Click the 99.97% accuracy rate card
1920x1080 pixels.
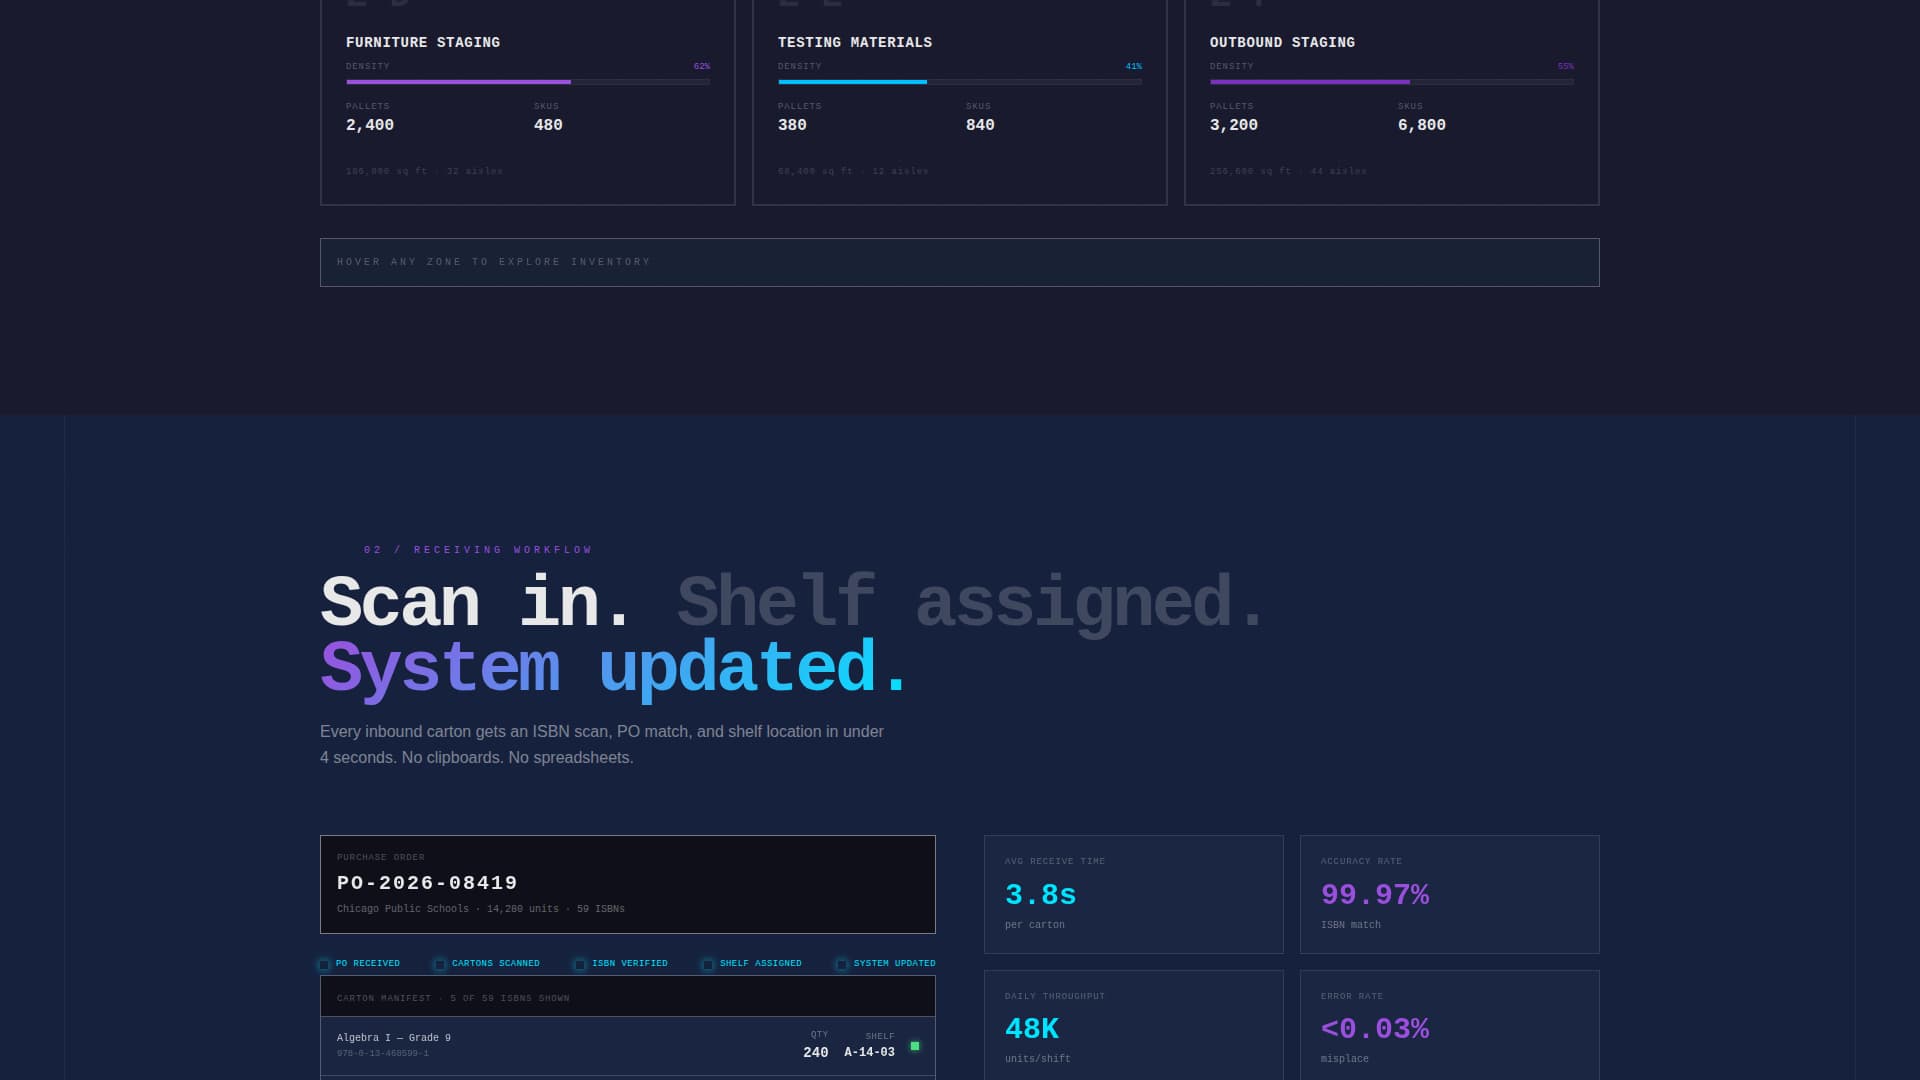[x=1449, y=894]
